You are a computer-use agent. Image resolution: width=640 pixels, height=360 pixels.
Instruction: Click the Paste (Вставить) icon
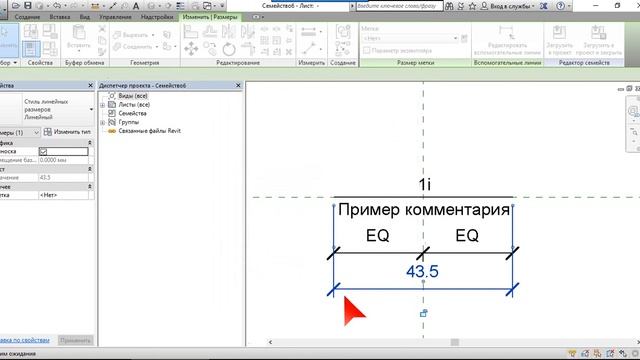79,33
